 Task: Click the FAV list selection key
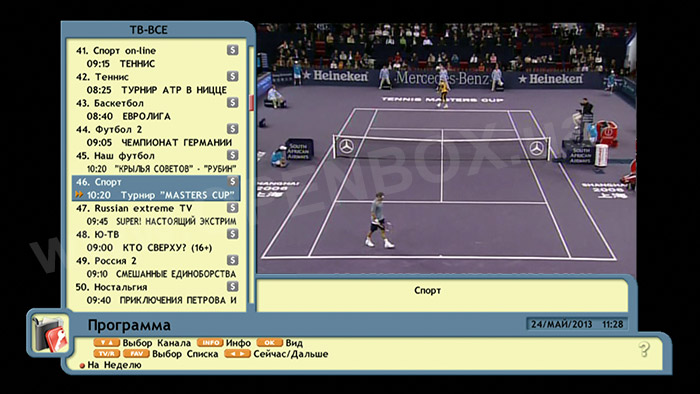(x=136, y=354)
